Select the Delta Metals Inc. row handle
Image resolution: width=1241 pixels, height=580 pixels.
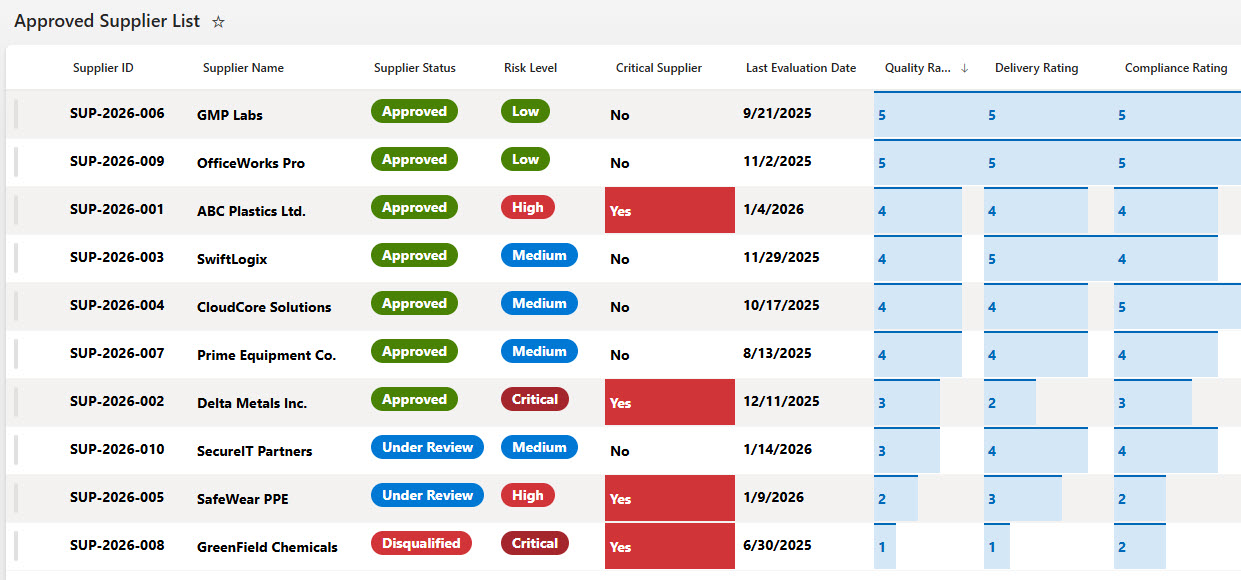[x=16, y=402]
